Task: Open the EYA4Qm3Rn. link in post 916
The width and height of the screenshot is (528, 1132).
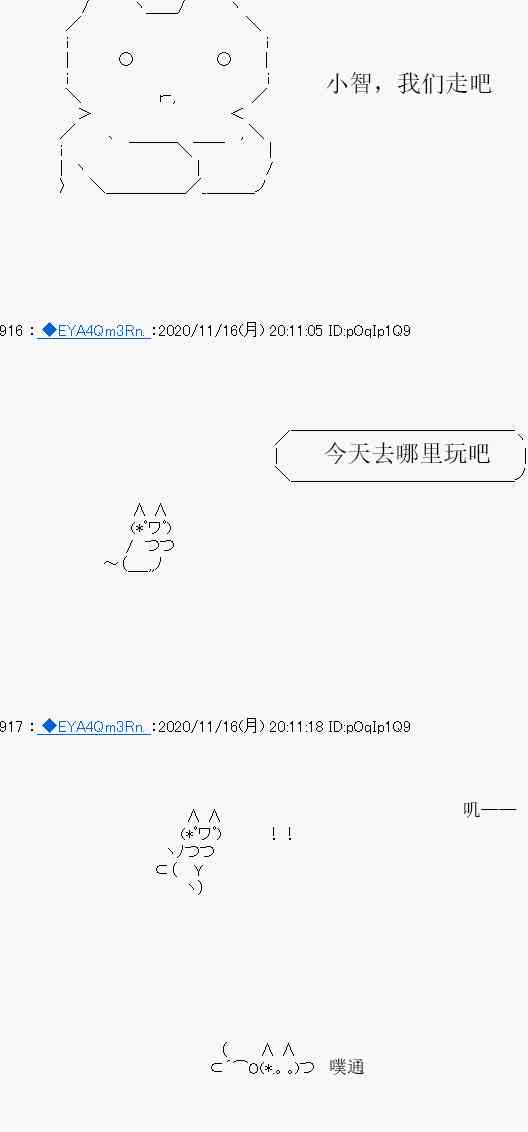Action: click(102, 331)
